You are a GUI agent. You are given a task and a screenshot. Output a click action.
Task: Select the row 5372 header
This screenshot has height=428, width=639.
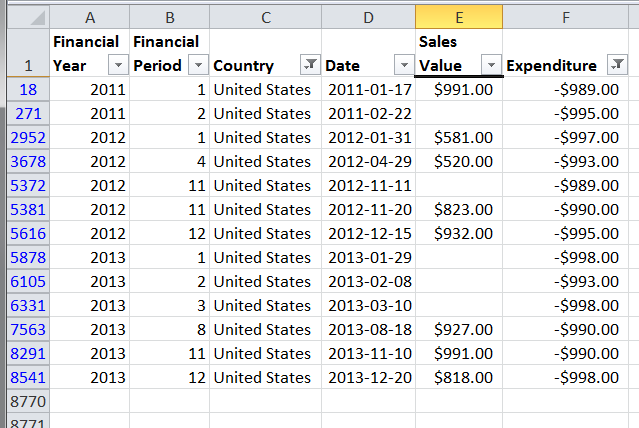(26, 185)
